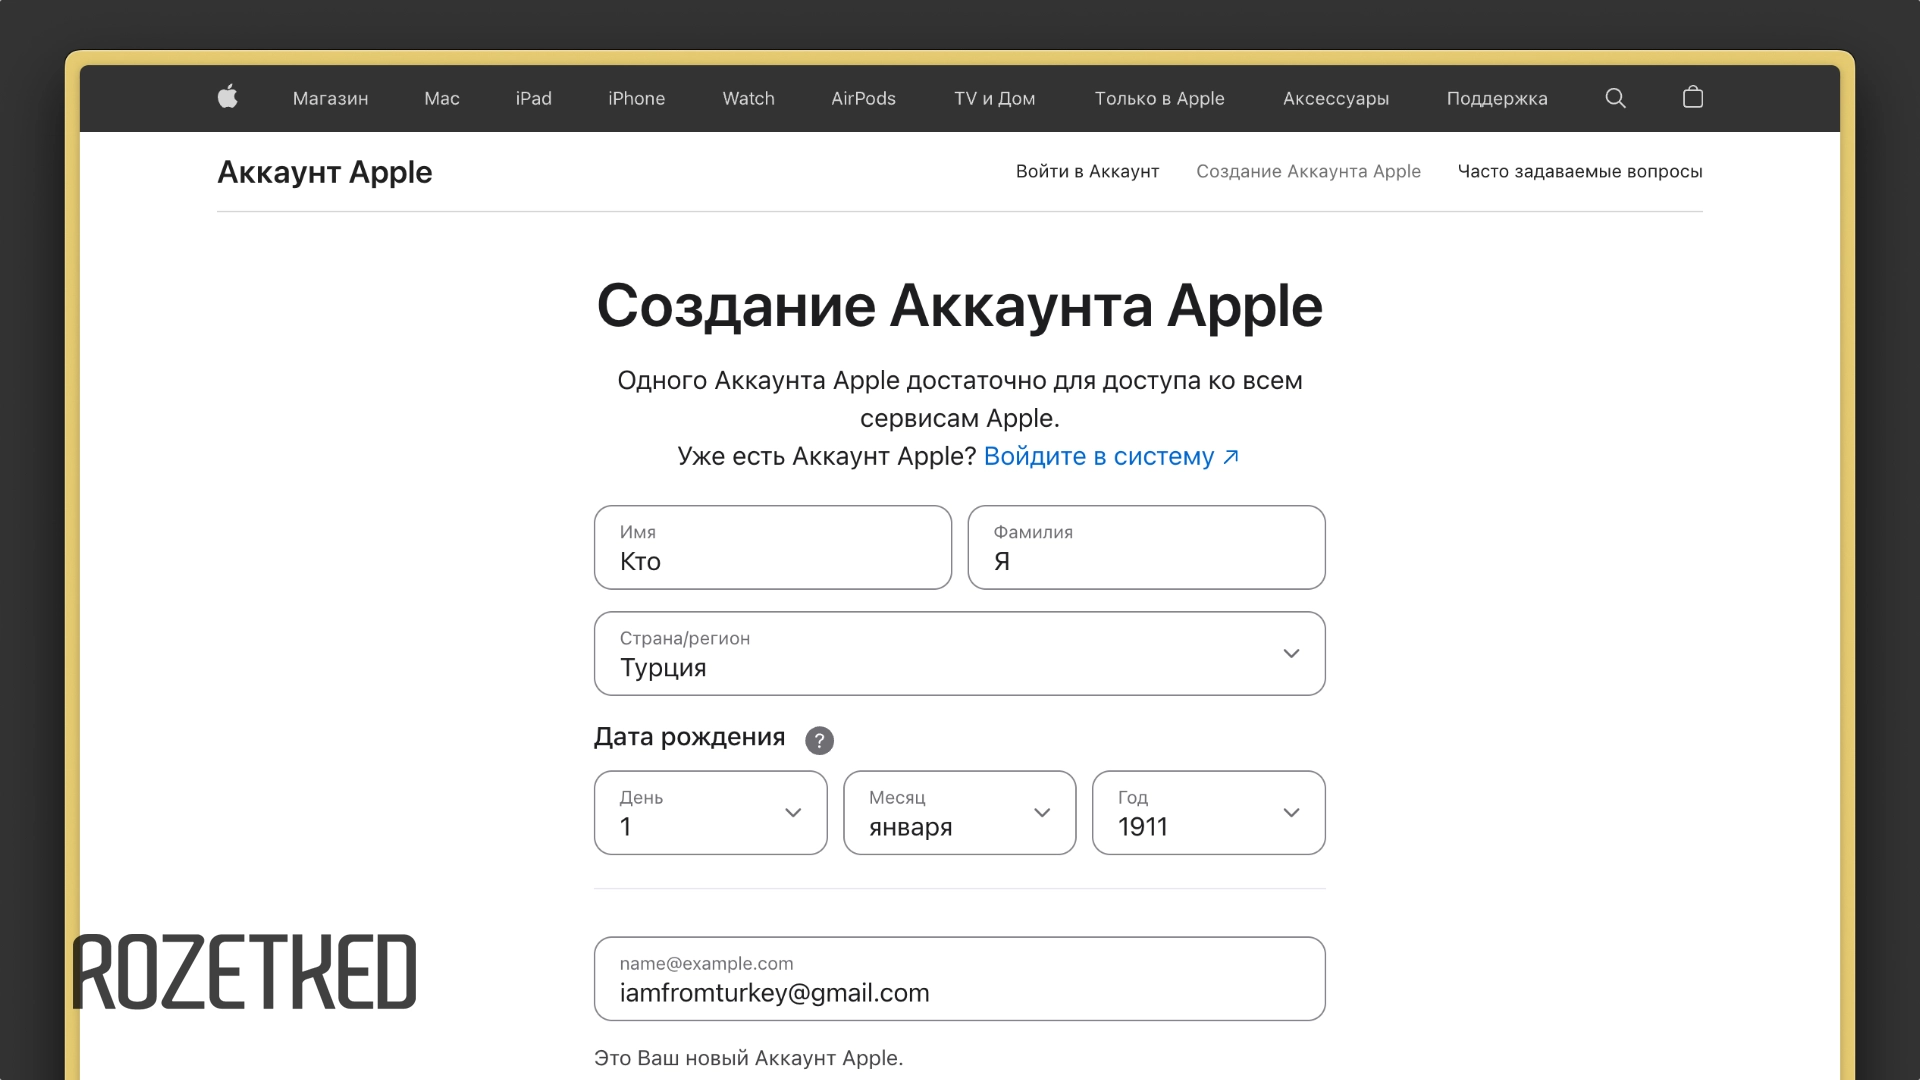Select the AirPods navigation item
Image resolution: width=1920 pixels, height=1080 pixels.
(x=863, y=98)
